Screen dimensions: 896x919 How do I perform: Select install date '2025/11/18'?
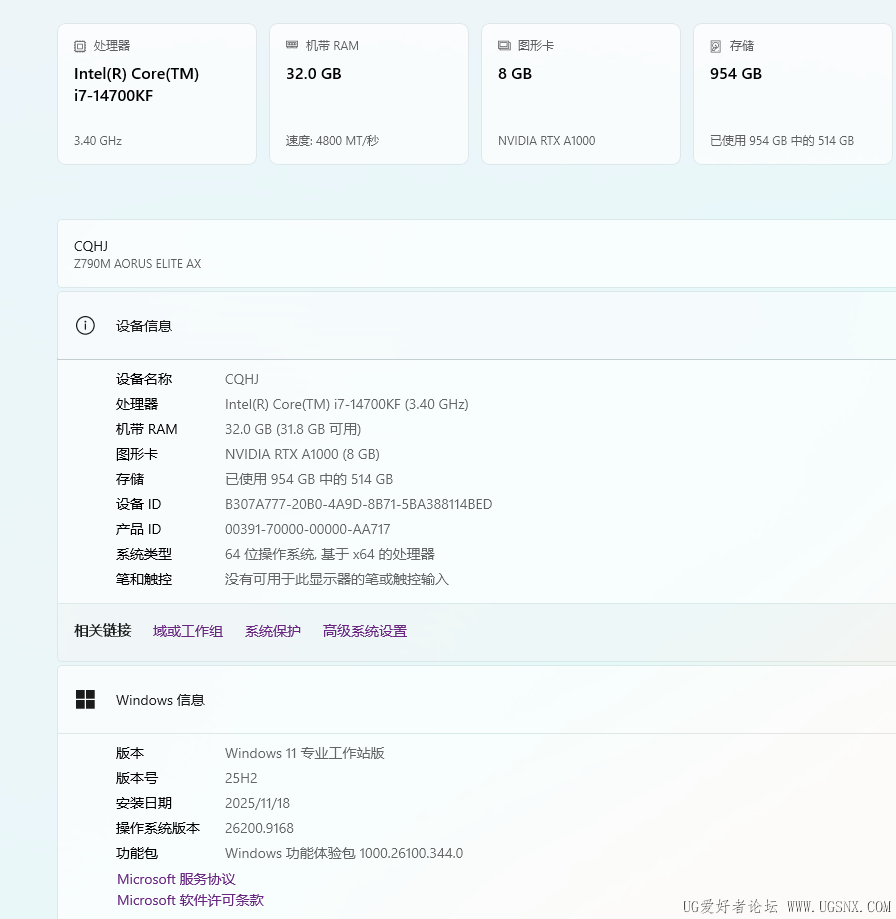[x=257, y=803]
